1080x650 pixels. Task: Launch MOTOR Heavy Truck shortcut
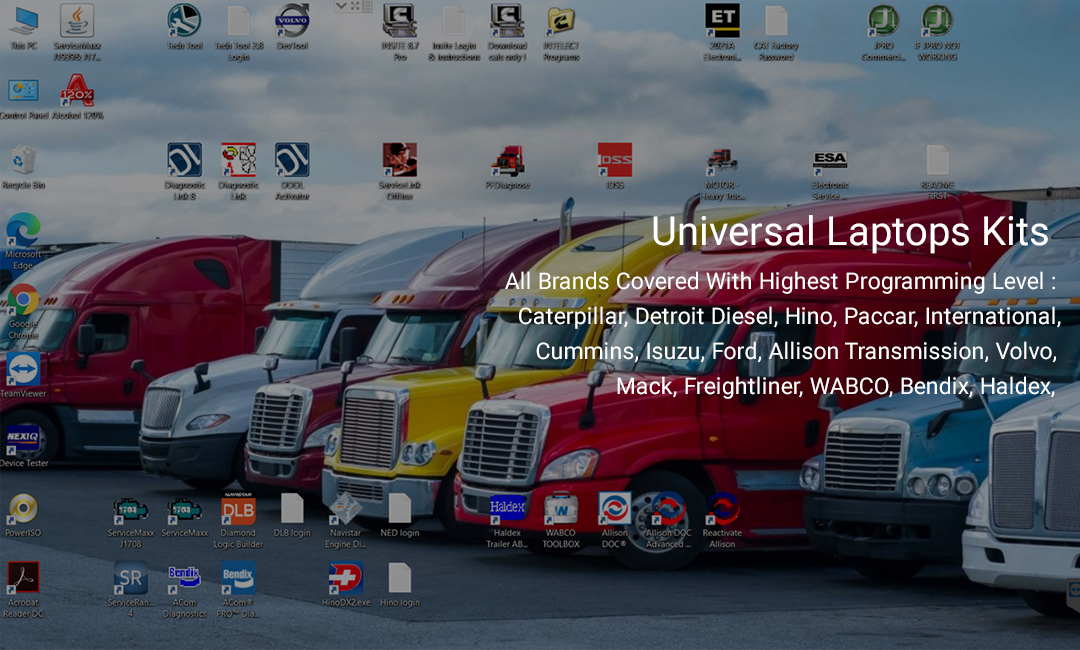[723, 172]
